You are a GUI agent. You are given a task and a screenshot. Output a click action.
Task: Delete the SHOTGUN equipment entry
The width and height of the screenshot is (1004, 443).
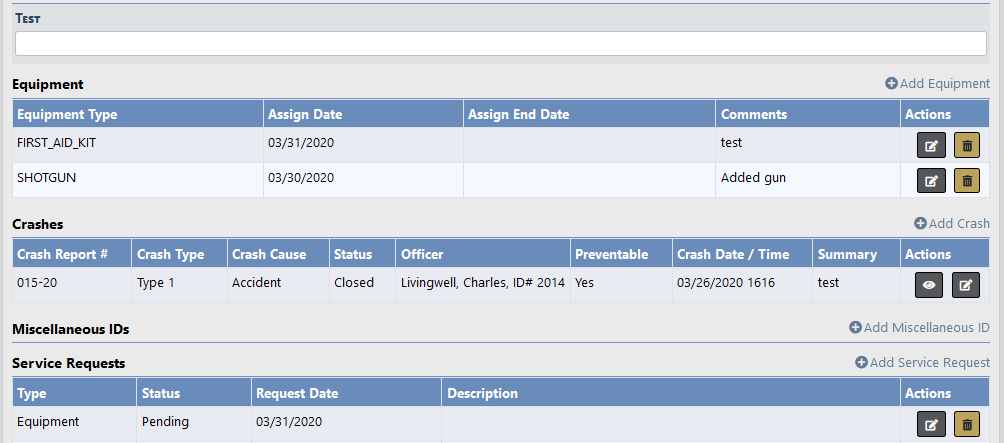tap(966, 180)
